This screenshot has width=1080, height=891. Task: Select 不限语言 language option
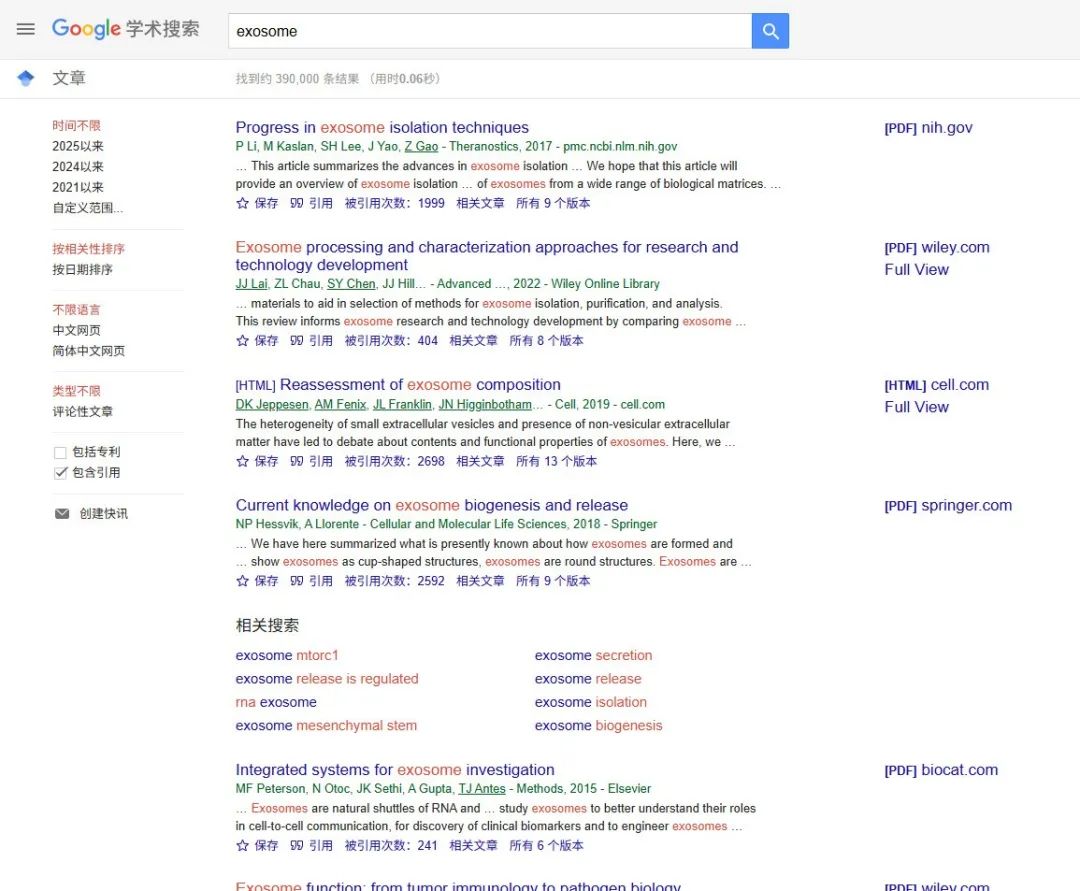(x=76, y=309)
